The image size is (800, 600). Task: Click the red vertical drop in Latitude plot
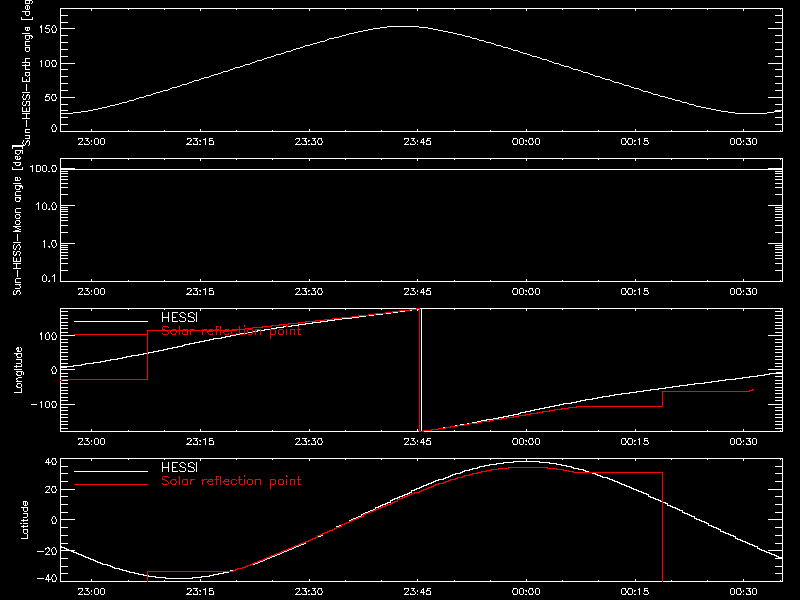click(x=662, y=527)
